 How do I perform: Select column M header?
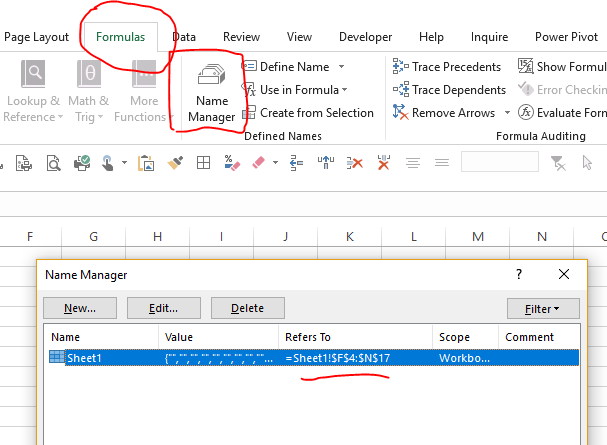478,236
